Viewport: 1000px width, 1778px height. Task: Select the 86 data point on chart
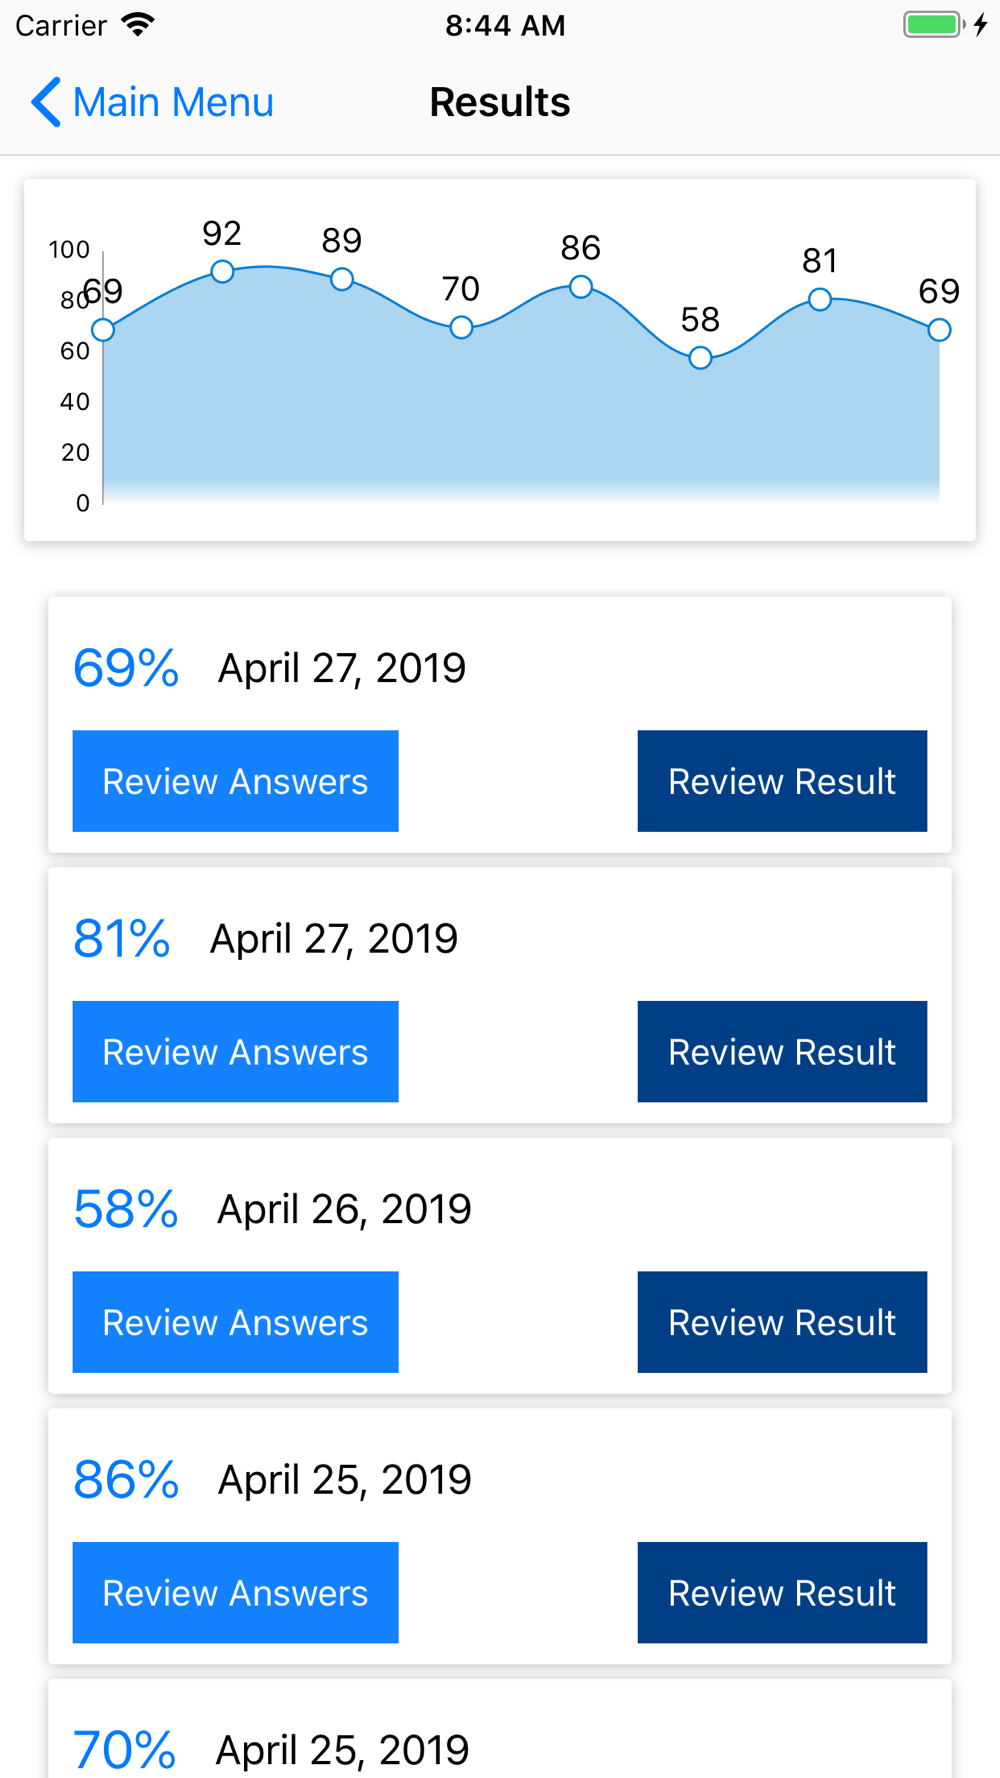click(581, 287)
